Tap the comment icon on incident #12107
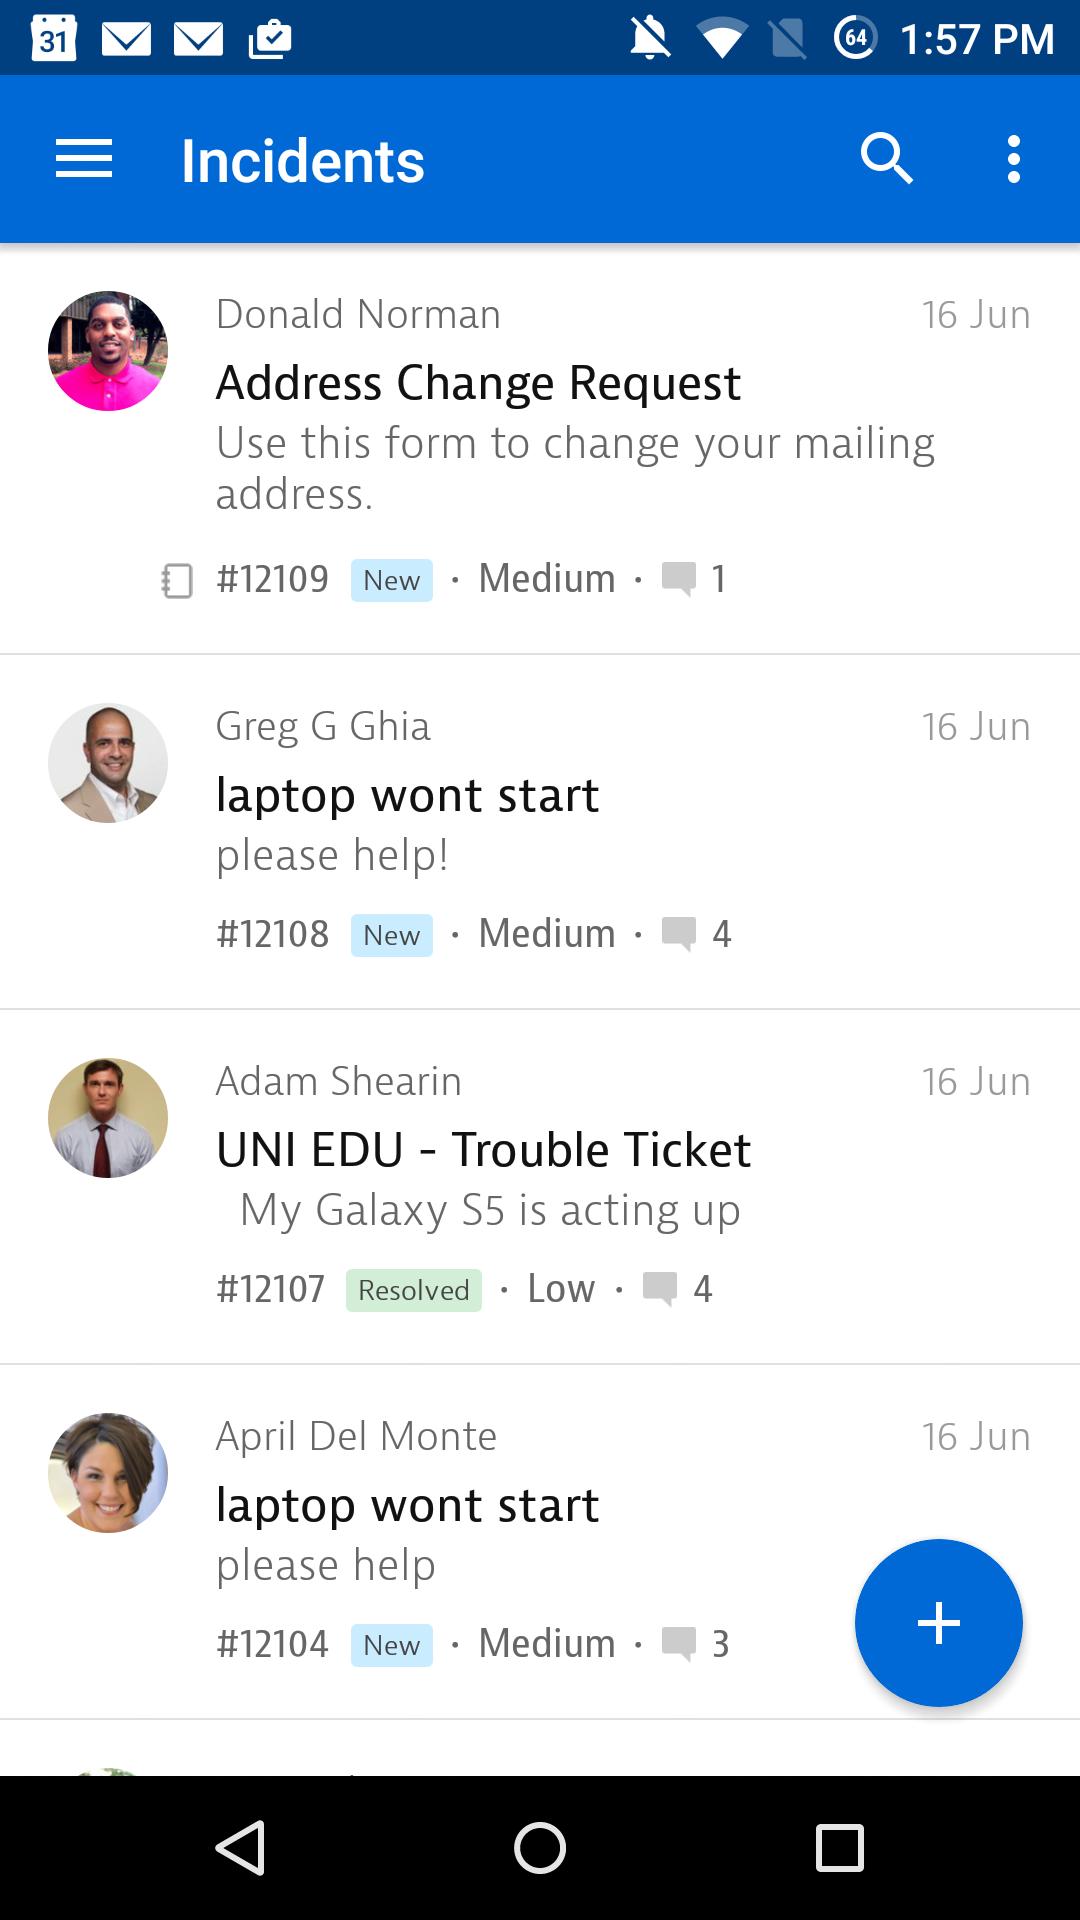Screen dimensions: 1080x1920 [660, 1289]
